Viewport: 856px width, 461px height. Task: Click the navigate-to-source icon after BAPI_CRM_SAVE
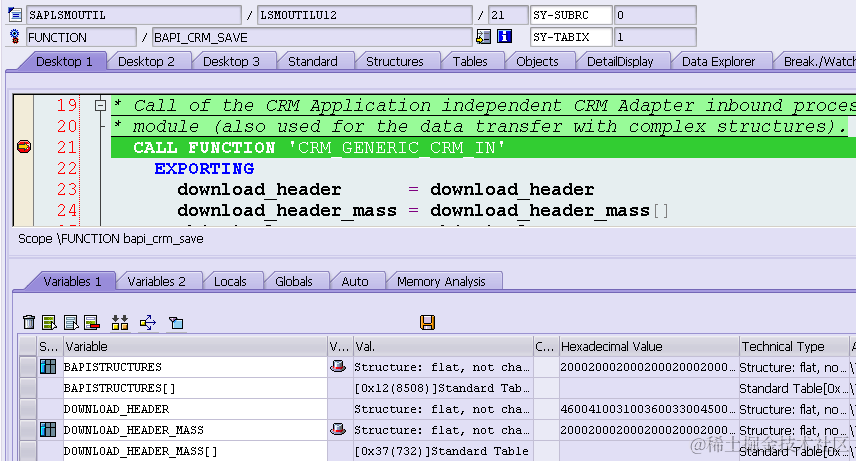tap(483, 37)
